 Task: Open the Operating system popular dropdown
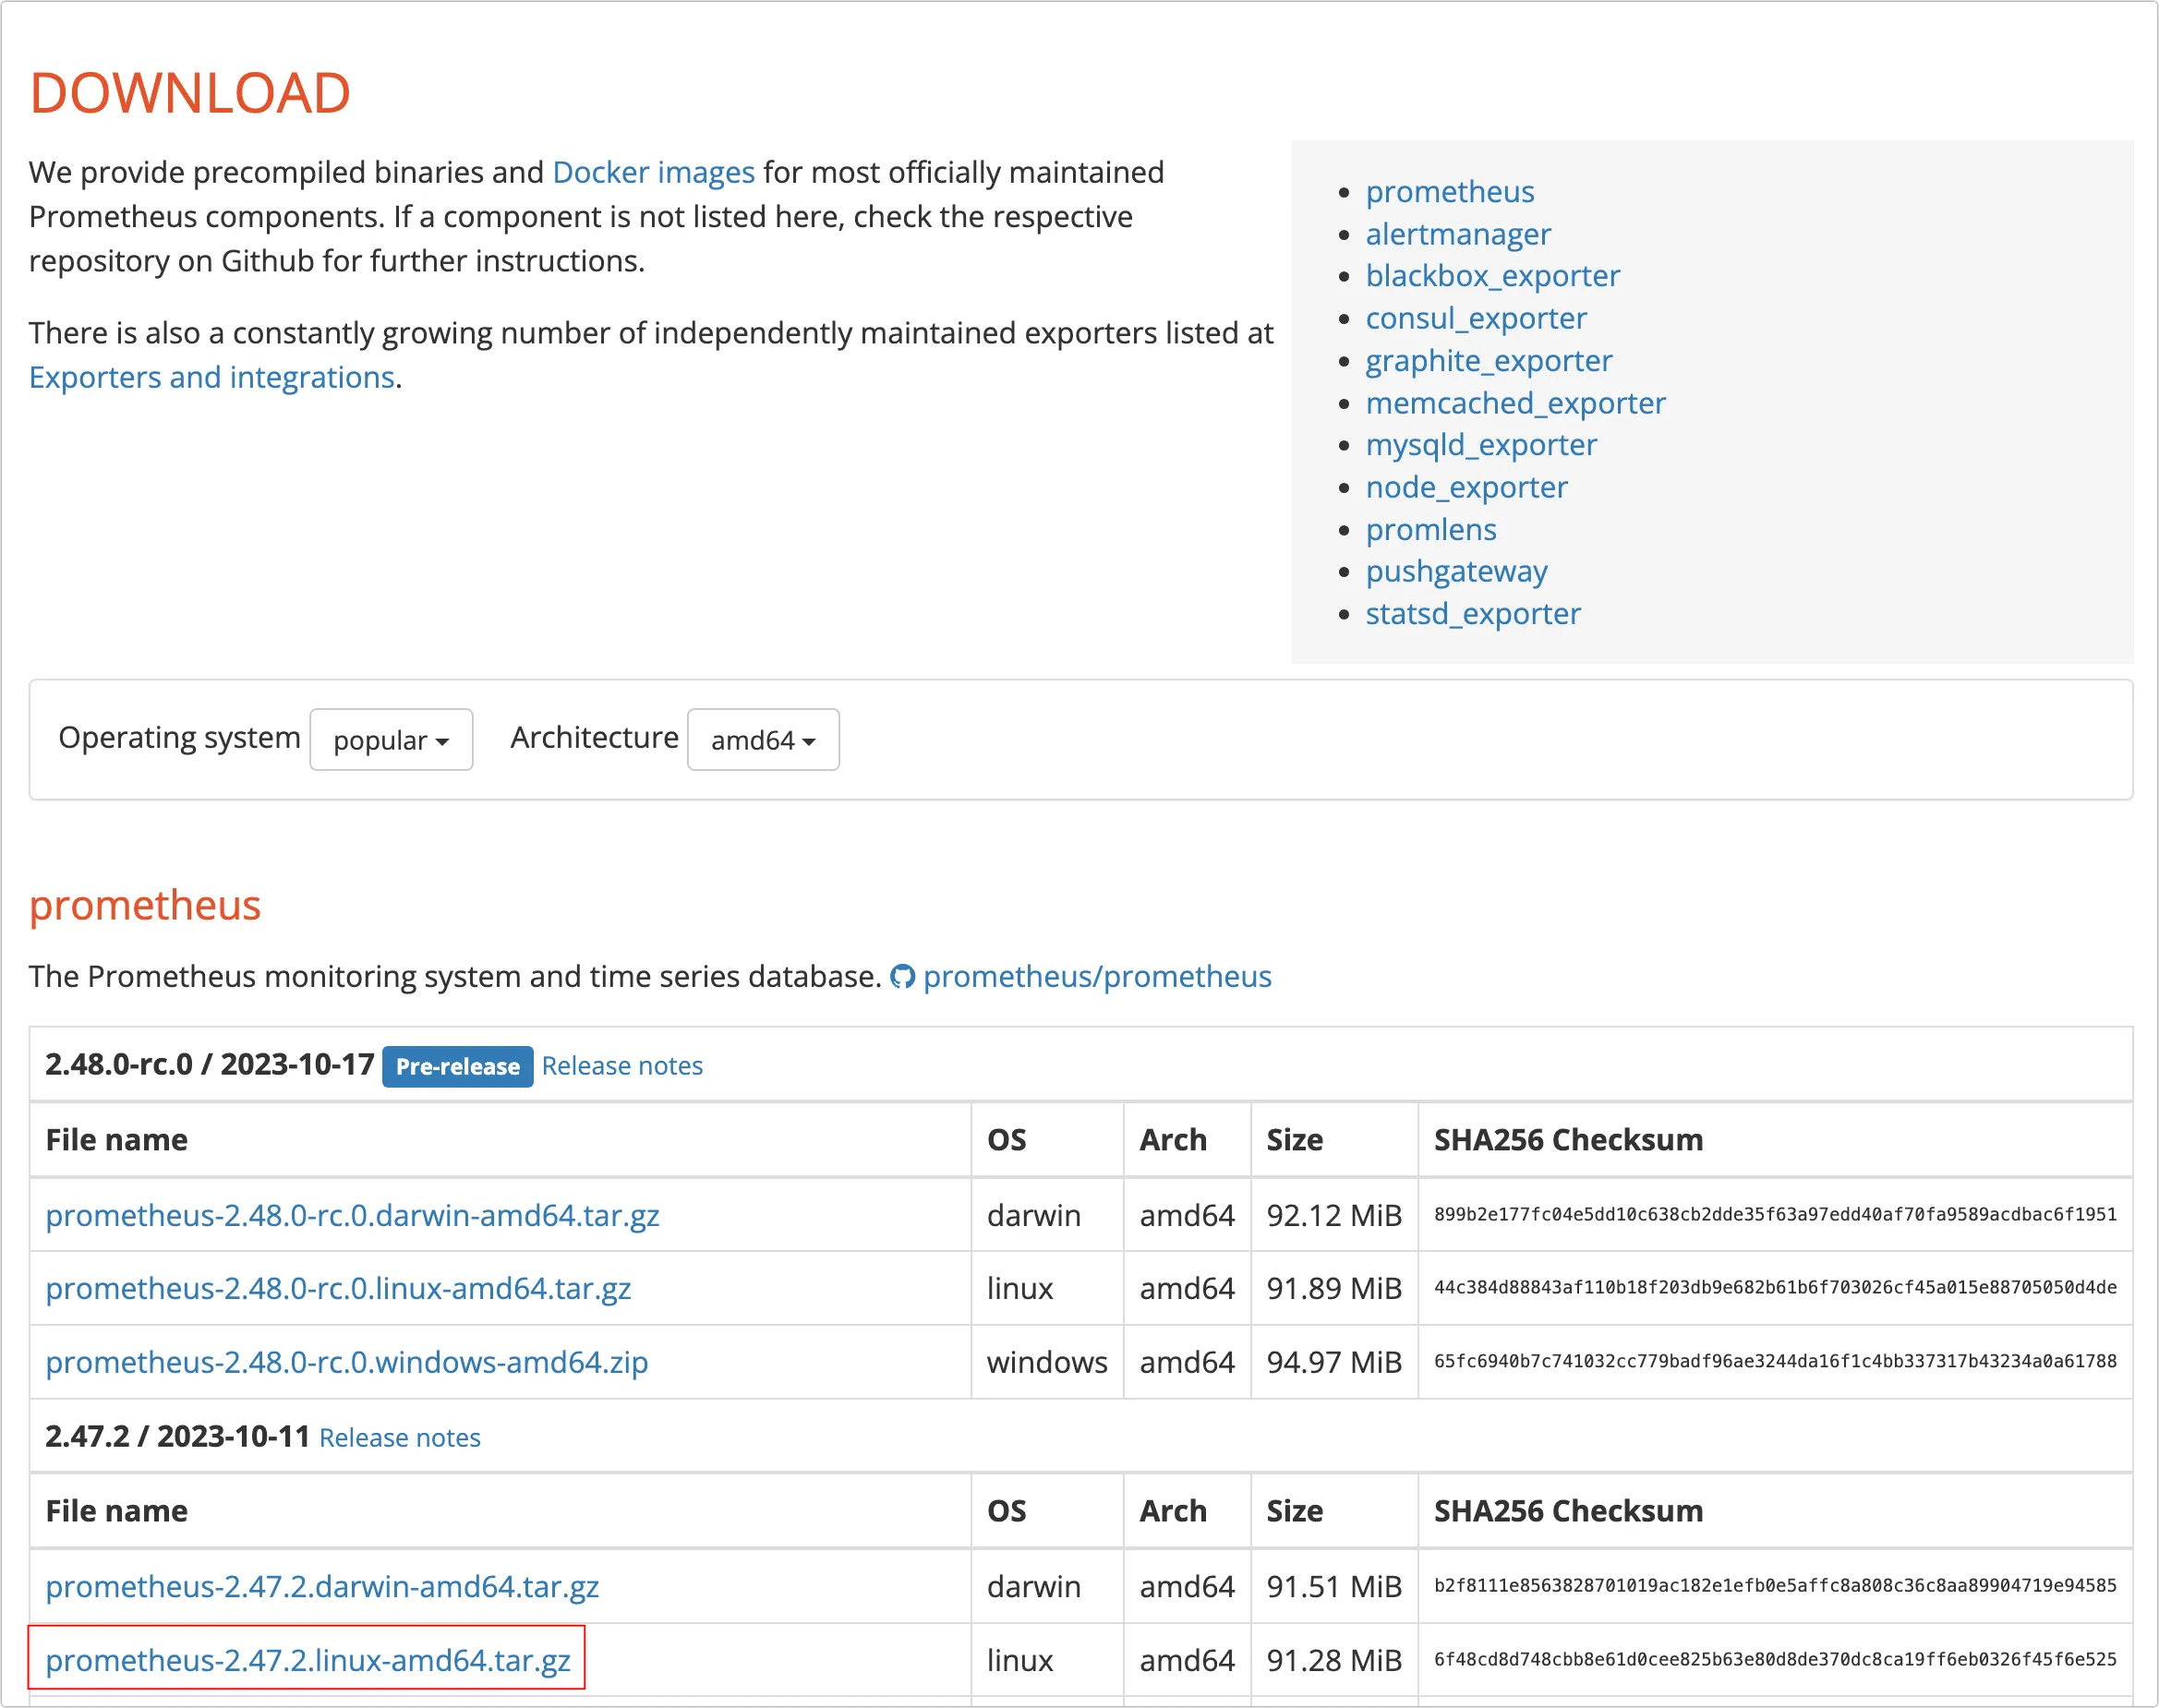pos(391,740)
